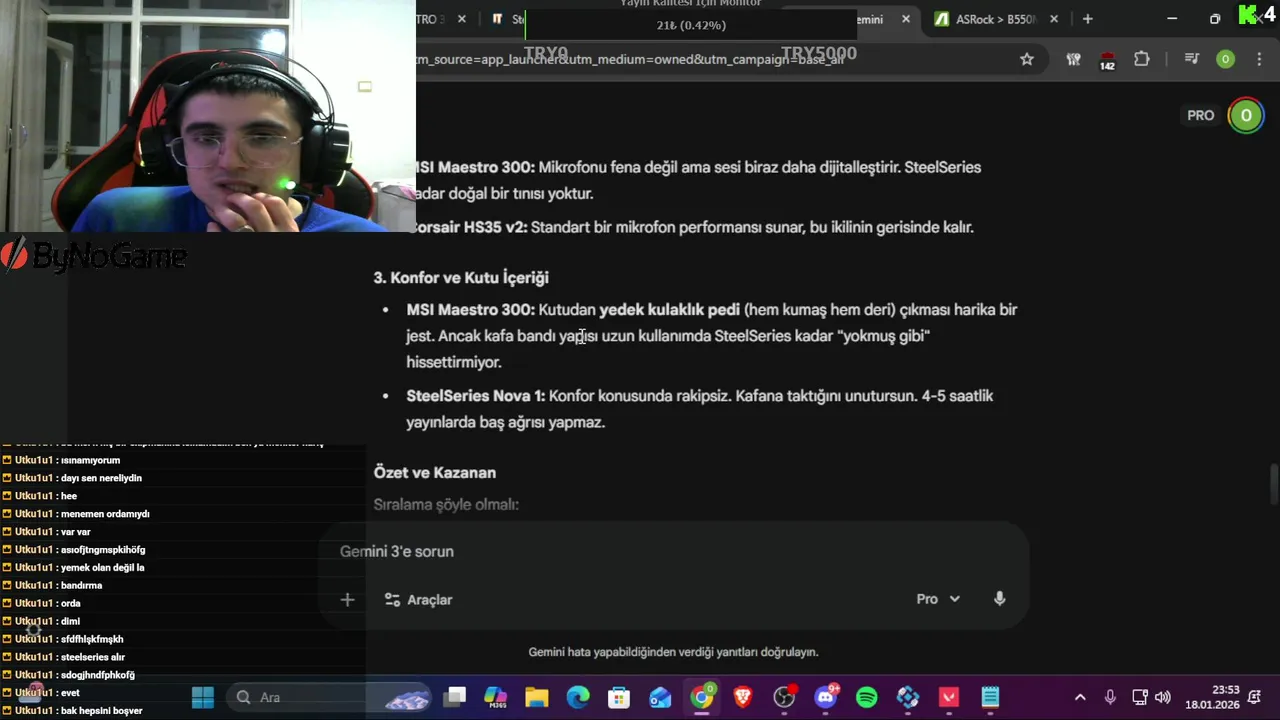Image resolution: width=1280 pixels, height=720 pixels.
Task: Open Notepad from the taskbar
Action: click(x=990, y=697)
